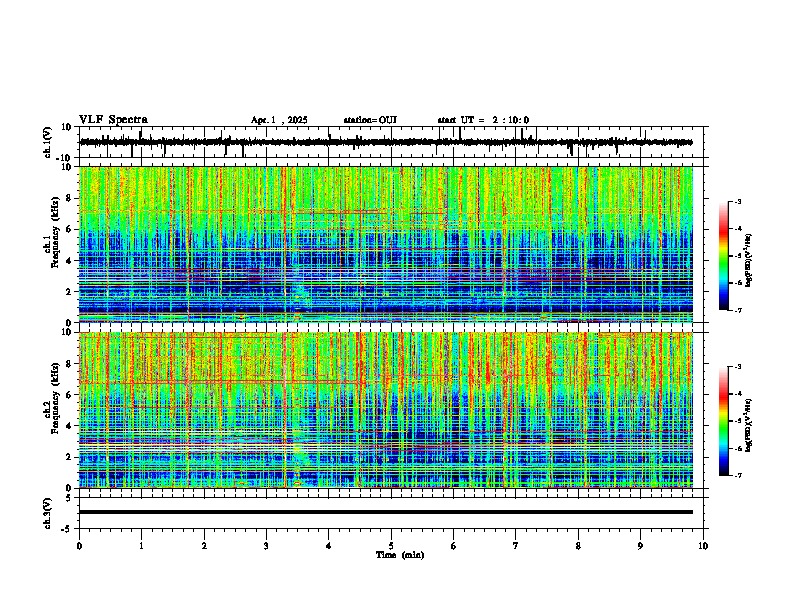Click the ch.2 color bar "log(PSD)" label
This screenshot has width=792, height=612.
coord(748,425)
